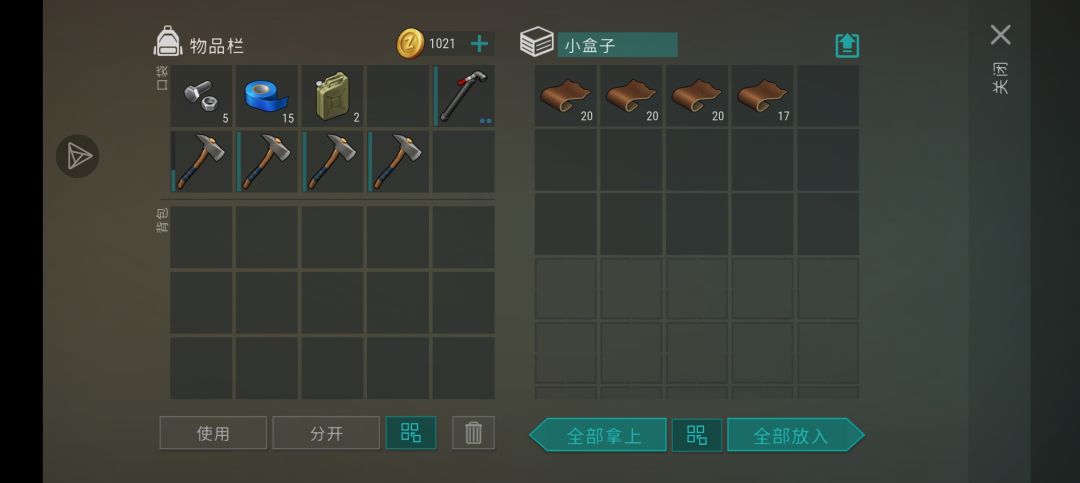Select the green fuel canister
The width and height of the screenshot is (1080, 483).
point(332,96)
